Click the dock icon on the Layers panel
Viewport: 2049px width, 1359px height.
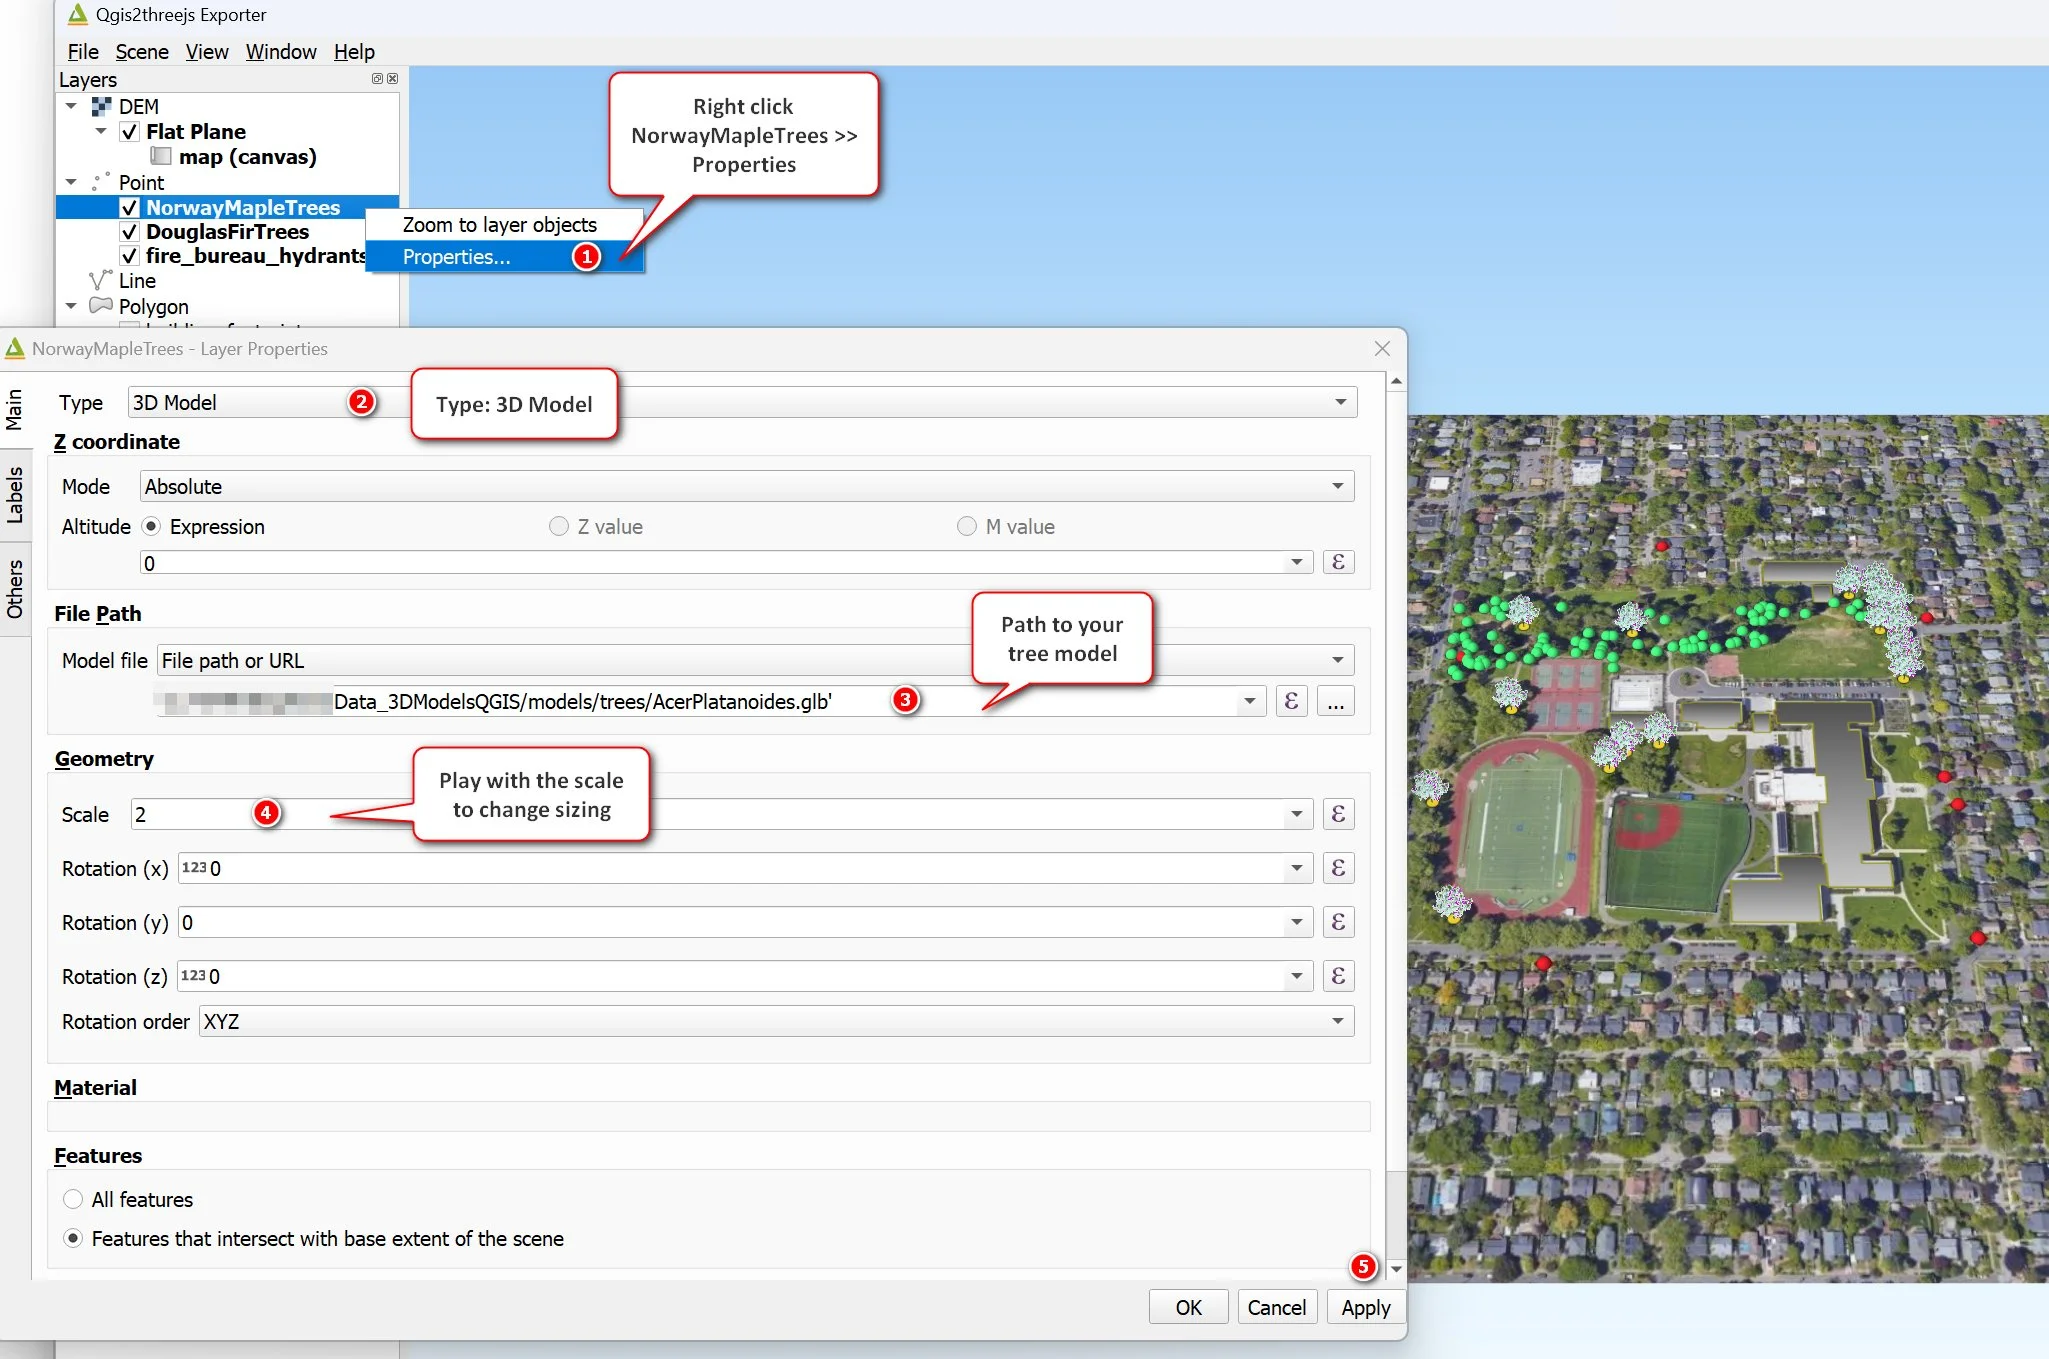pos(377,79)
